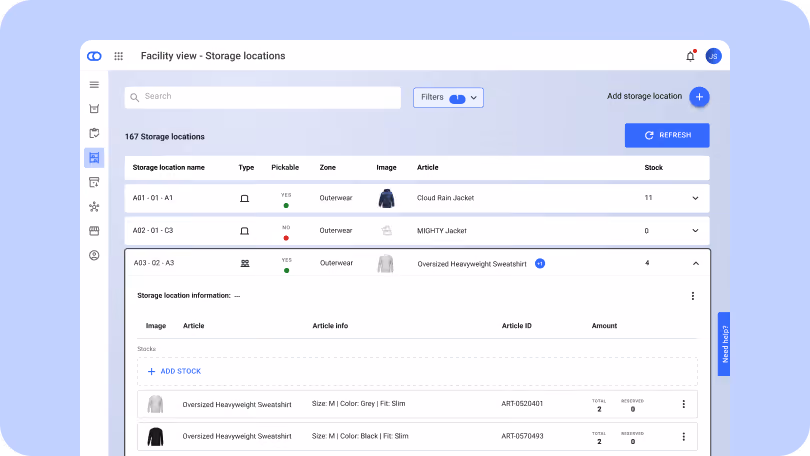Image resolution: width=810 pixels, height=456 pixels.
Task: Click ADD STOCK
Action: (x=174, y=371)
